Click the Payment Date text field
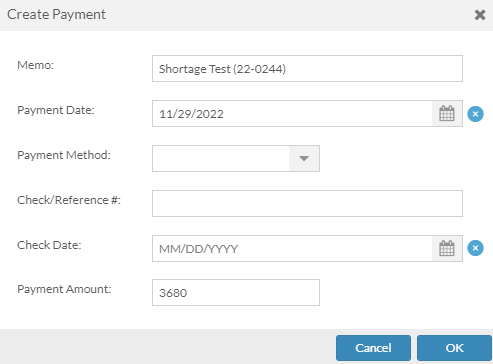 [x=292, y=114]
